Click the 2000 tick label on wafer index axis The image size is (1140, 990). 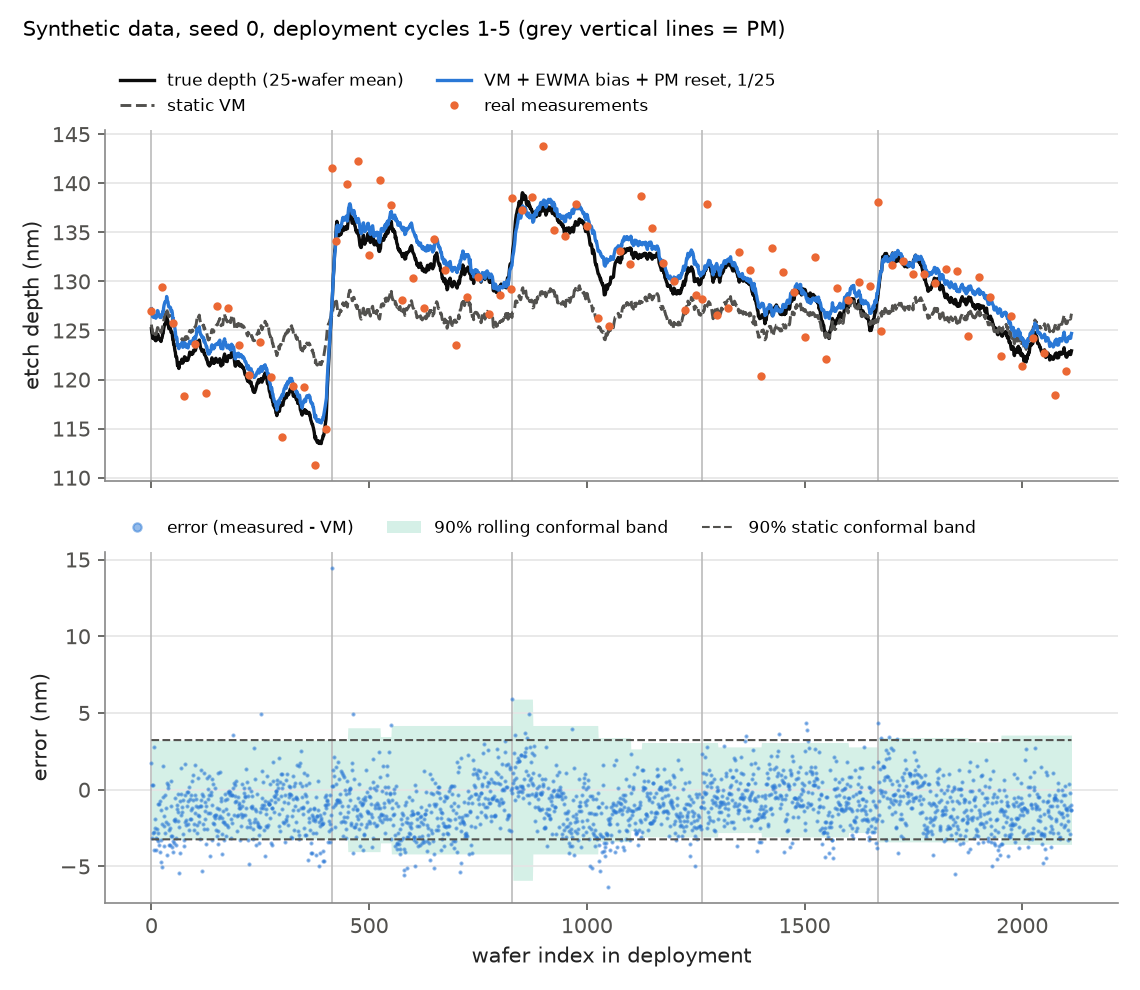point(1022,926)
